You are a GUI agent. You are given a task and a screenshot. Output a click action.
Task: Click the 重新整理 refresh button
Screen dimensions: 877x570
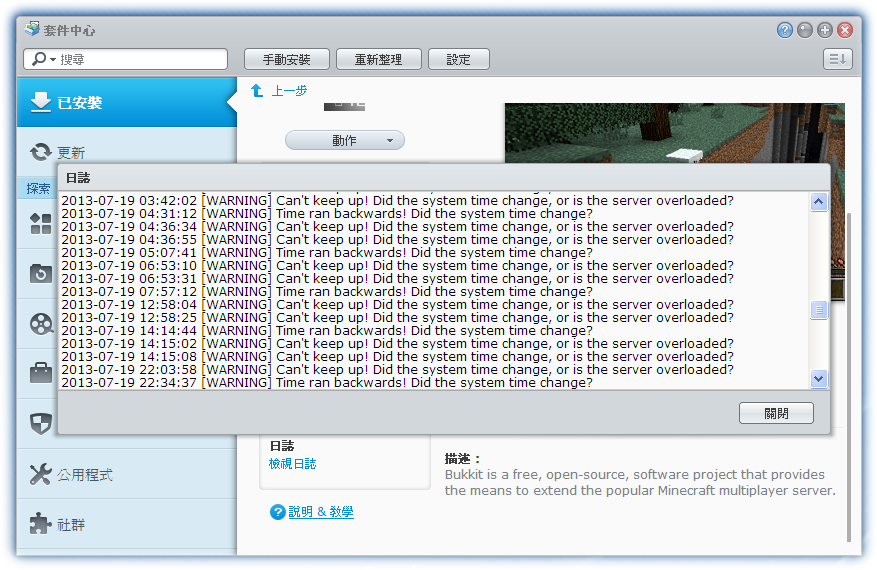(379, 59)
